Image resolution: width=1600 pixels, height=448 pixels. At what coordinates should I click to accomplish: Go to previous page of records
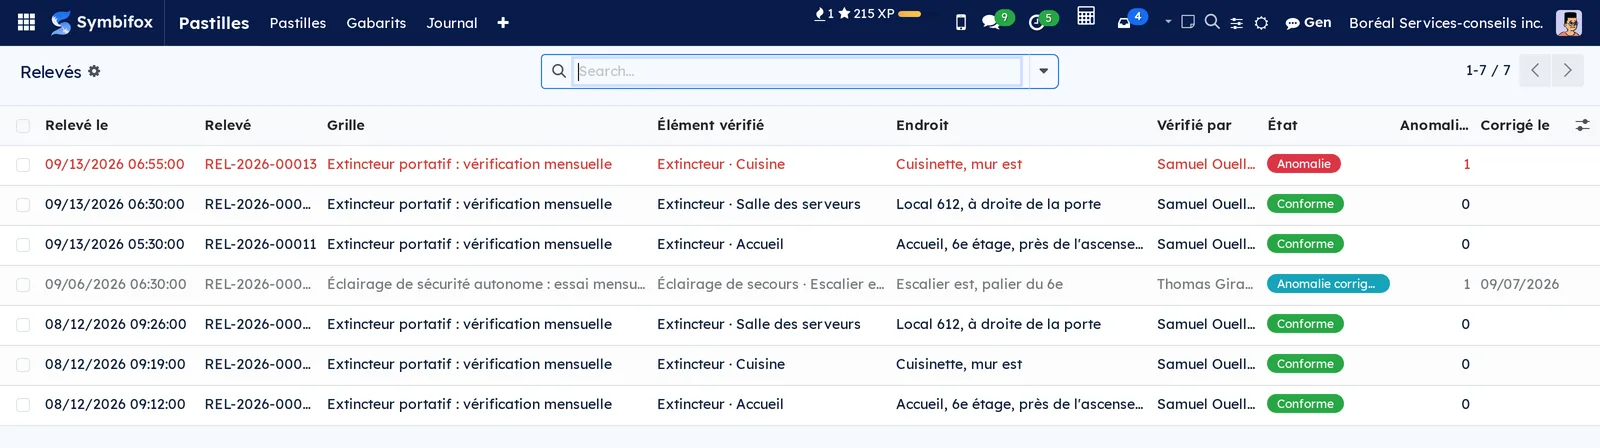[x=1535, y=70]
